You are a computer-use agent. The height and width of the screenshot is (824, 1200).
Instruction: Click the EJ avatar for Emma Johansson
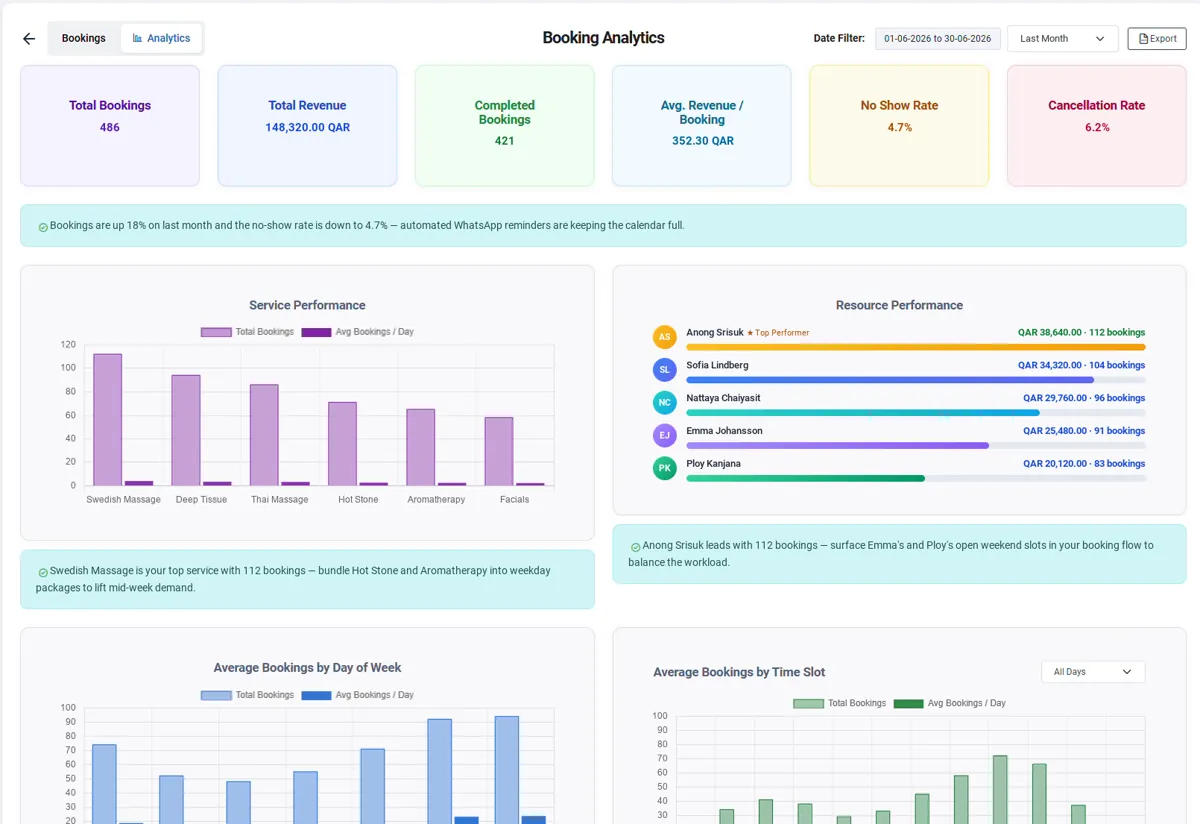click(x=665, y=436)
